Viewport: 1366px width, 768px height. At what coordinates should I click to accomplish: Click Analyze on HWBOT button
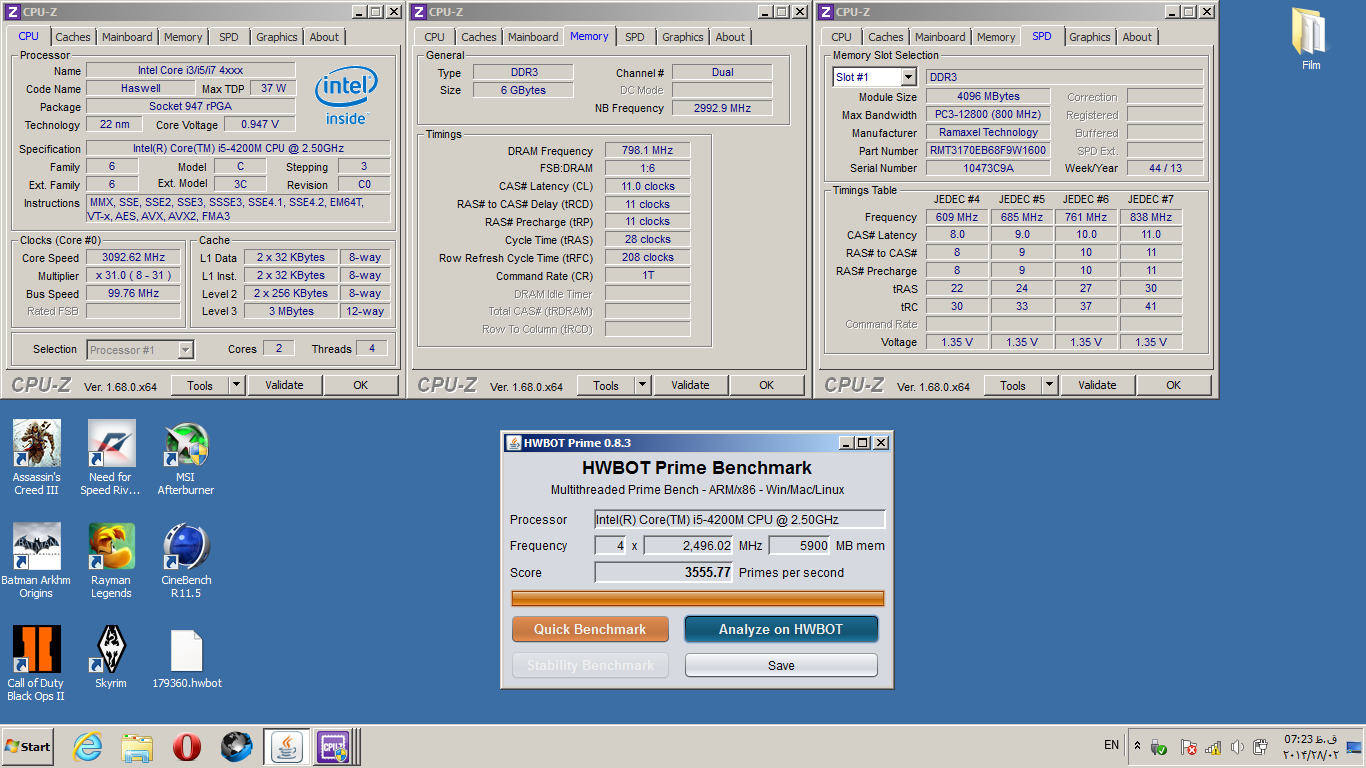[x=781, y=629]
